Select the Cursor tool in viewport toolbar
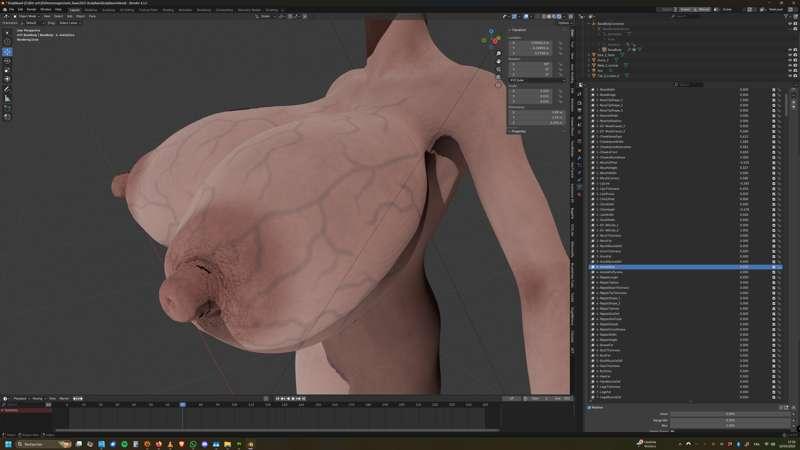 [x=7, y=42]
